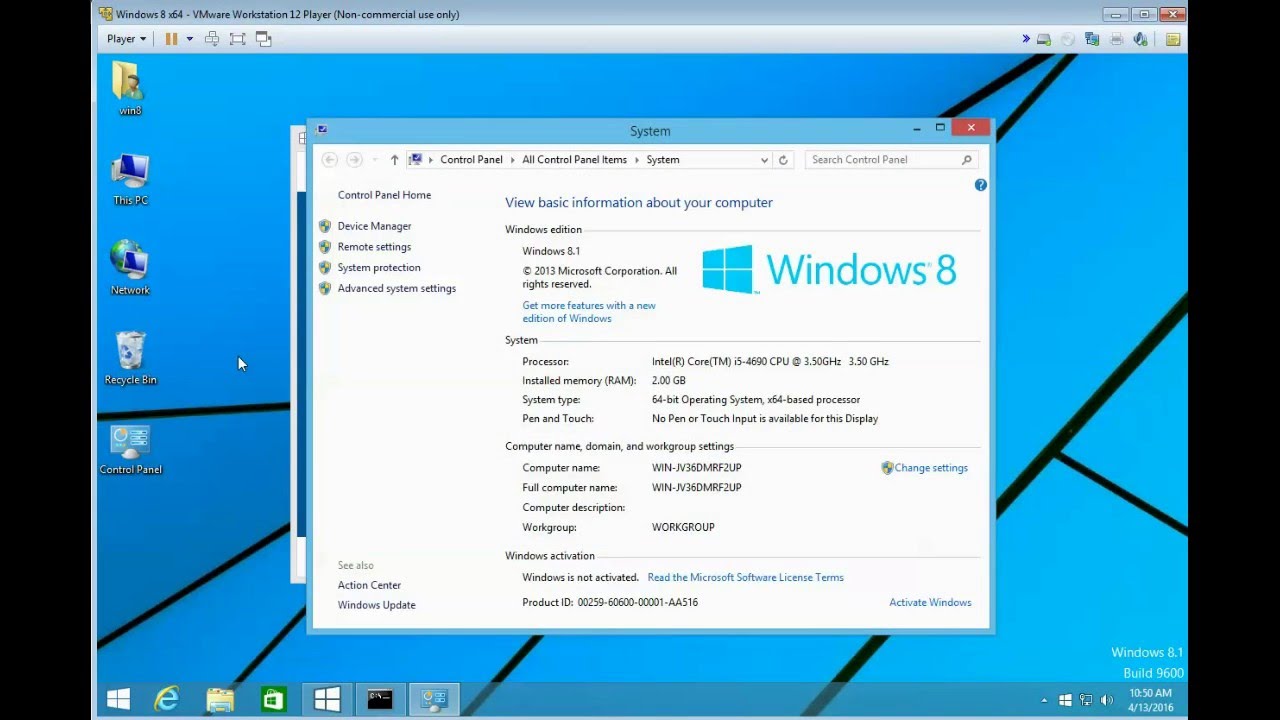Screen dimensions: 1280x720
Task: Open the volume control in system tray
Action: pos(1108,699)
